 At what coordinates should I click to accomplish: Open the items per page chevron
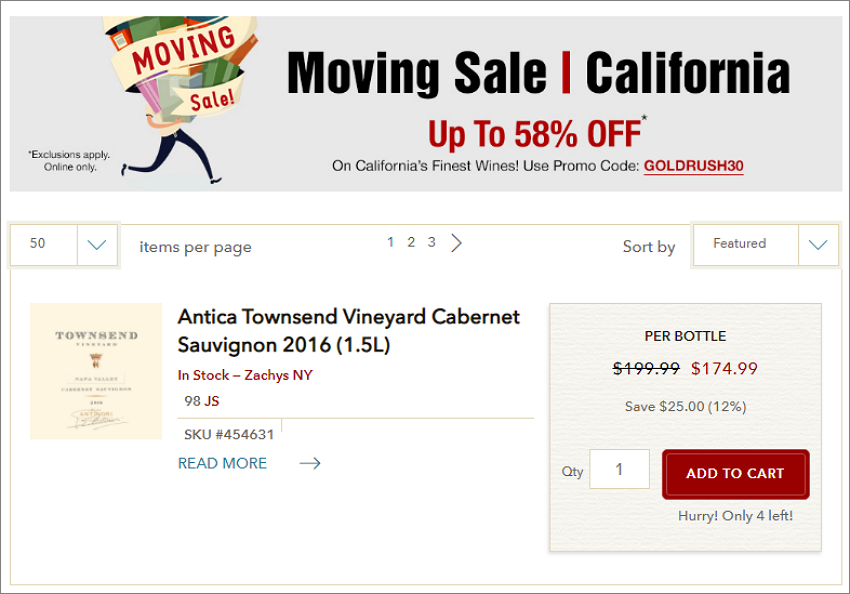point(97,245)
